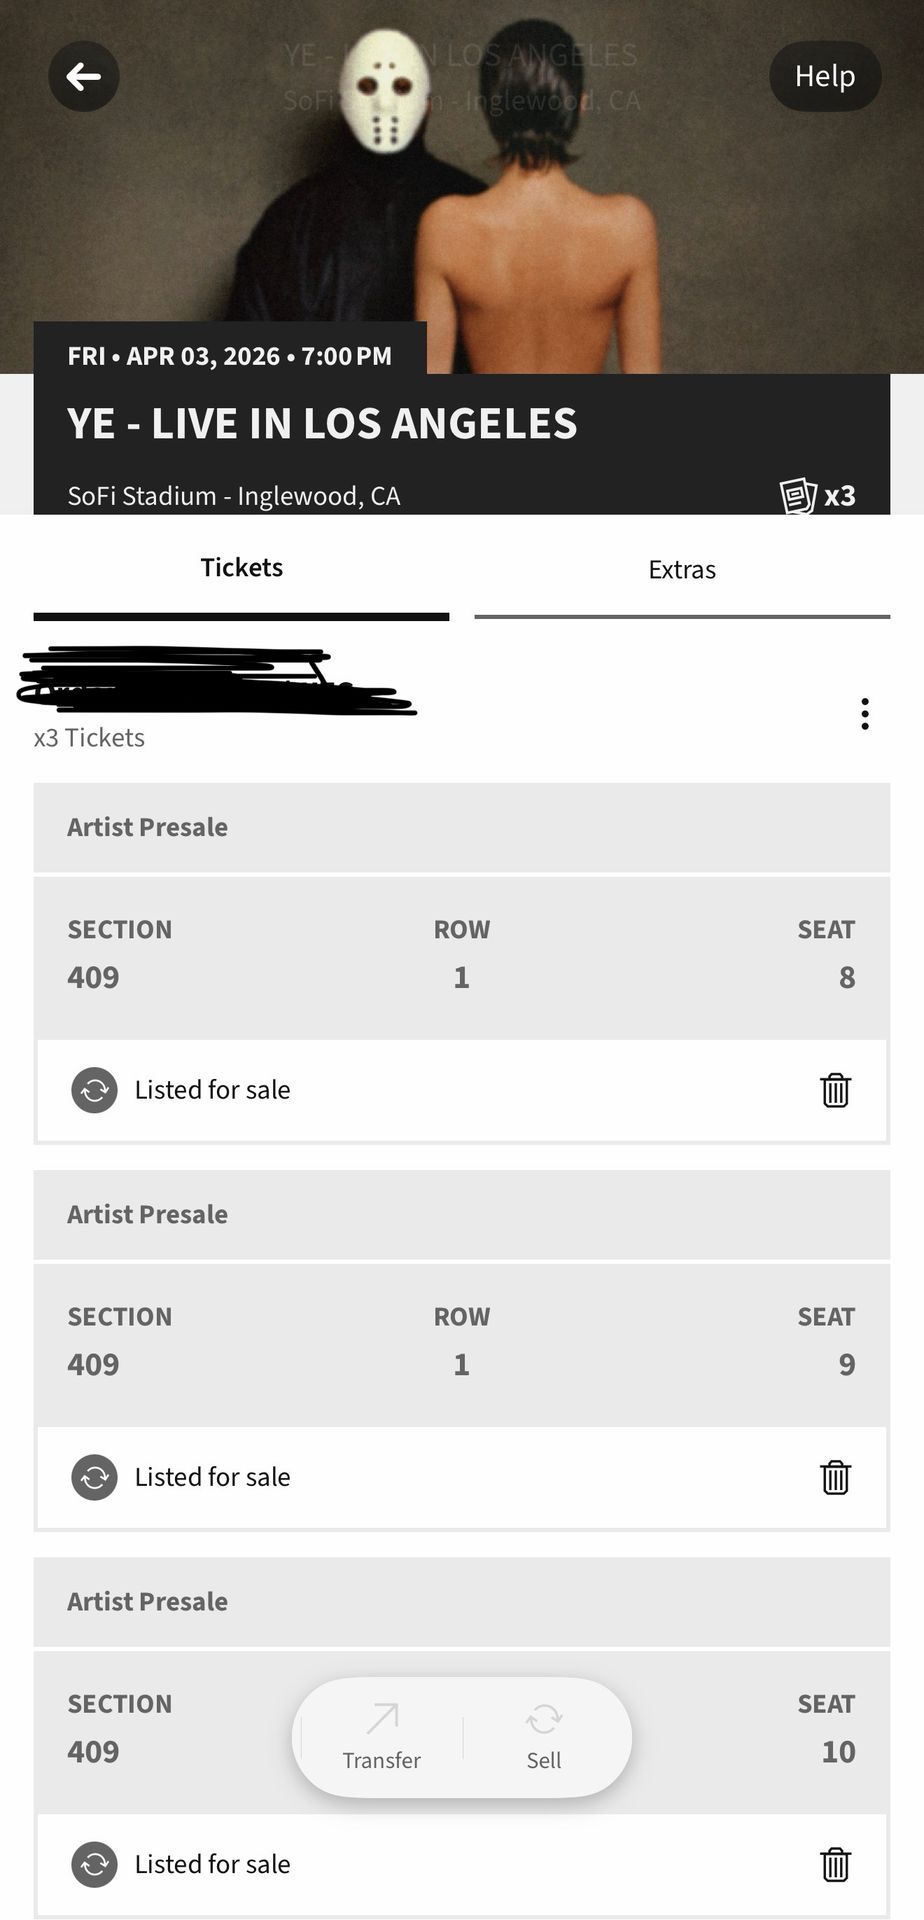Delete listing for seat 9

click(835, 1477)
